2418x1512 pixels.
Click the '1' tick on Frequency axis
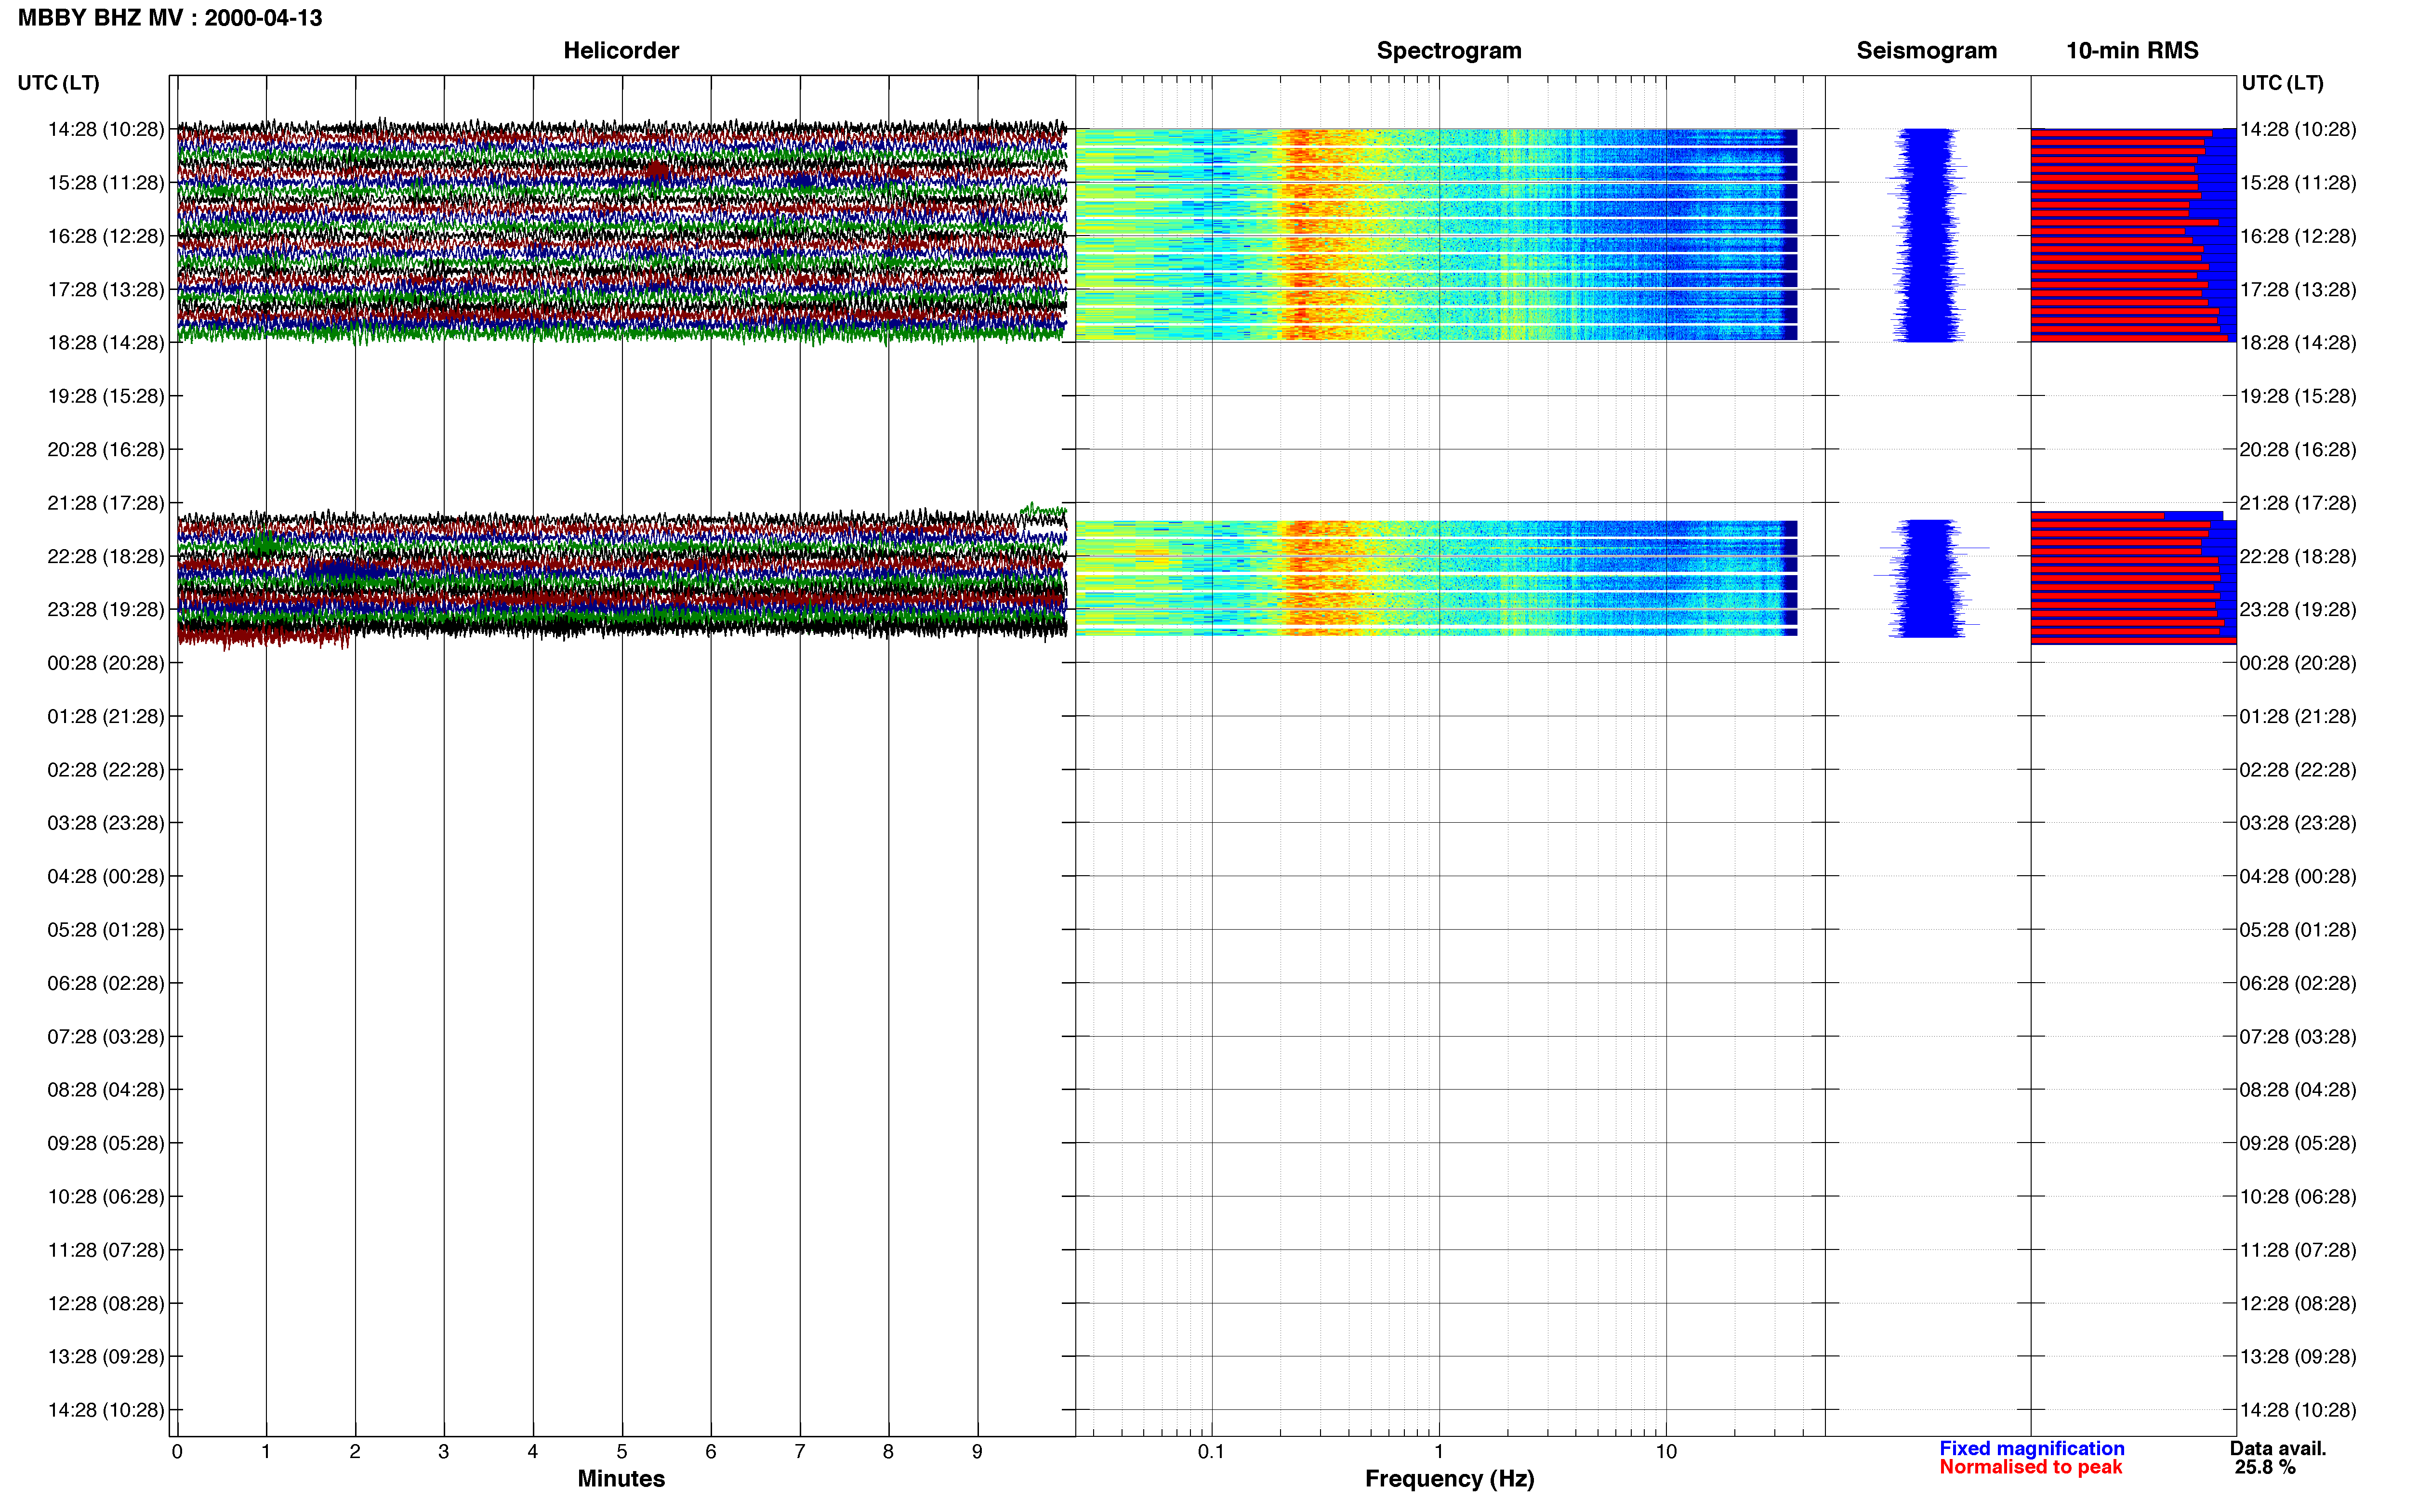[1439, 1452]
